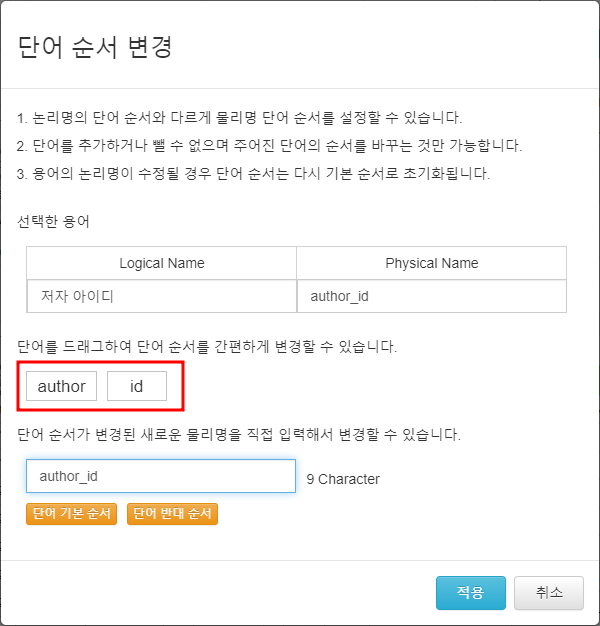600x626 pixels.
Task: Click the 선택한 용어 section label
Action: (53, 221)
